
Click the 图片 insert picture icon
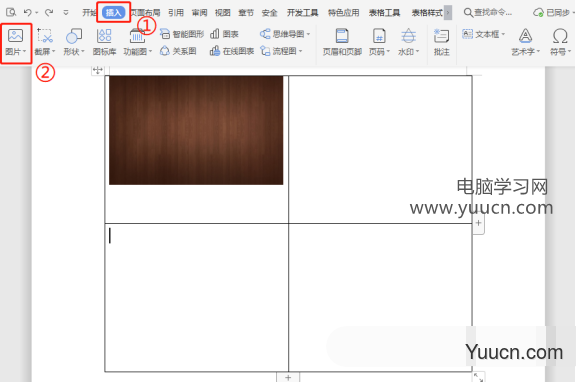[15, 36]
